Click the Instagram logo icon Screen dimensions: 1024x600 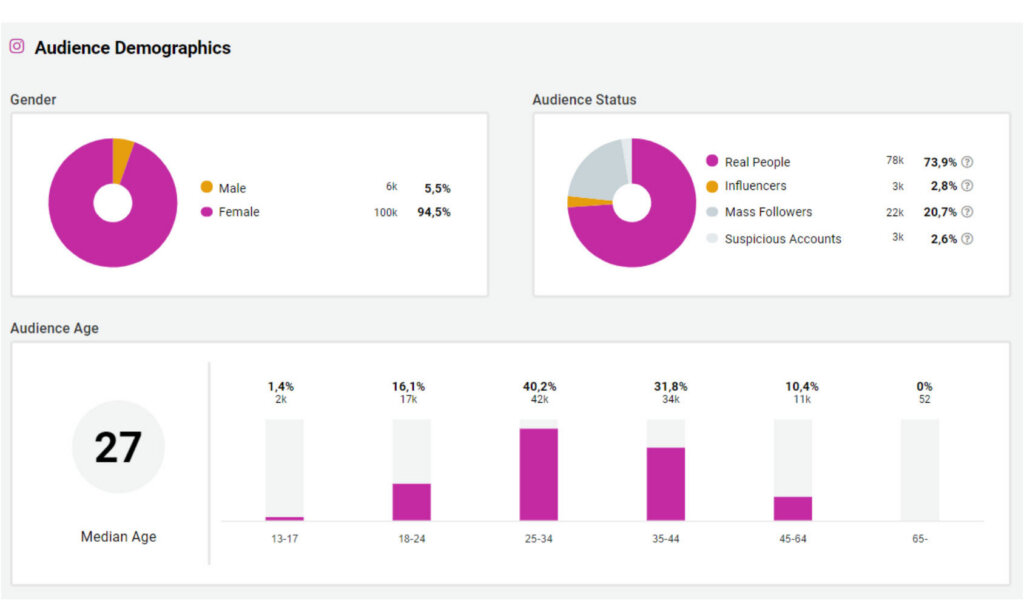[17, 46]
